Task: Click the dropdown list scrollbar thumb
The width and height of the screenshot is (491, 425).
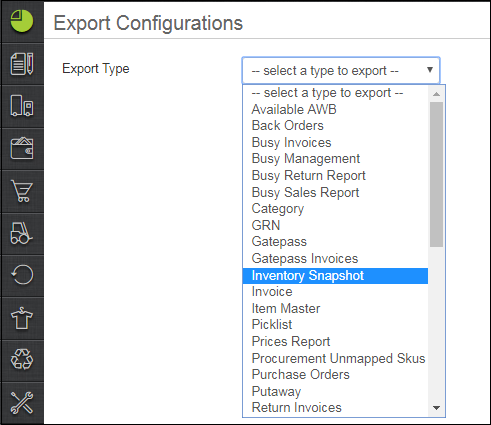Action: (x=436, y=174)
